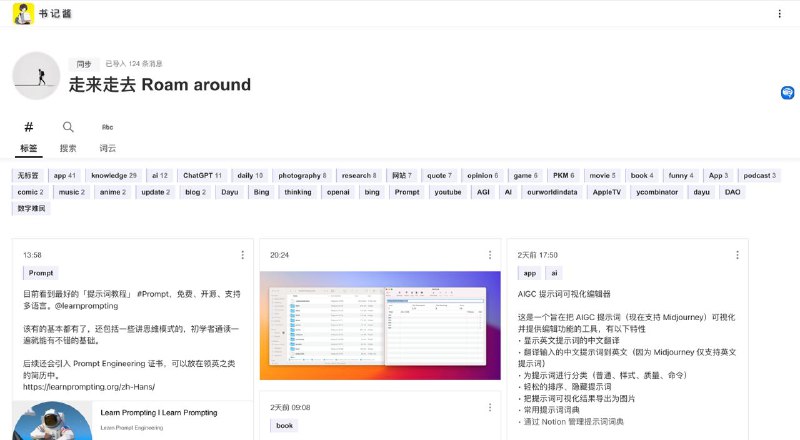Filter by the 无标签 tag
800x440 pixels.
(28, 176)
